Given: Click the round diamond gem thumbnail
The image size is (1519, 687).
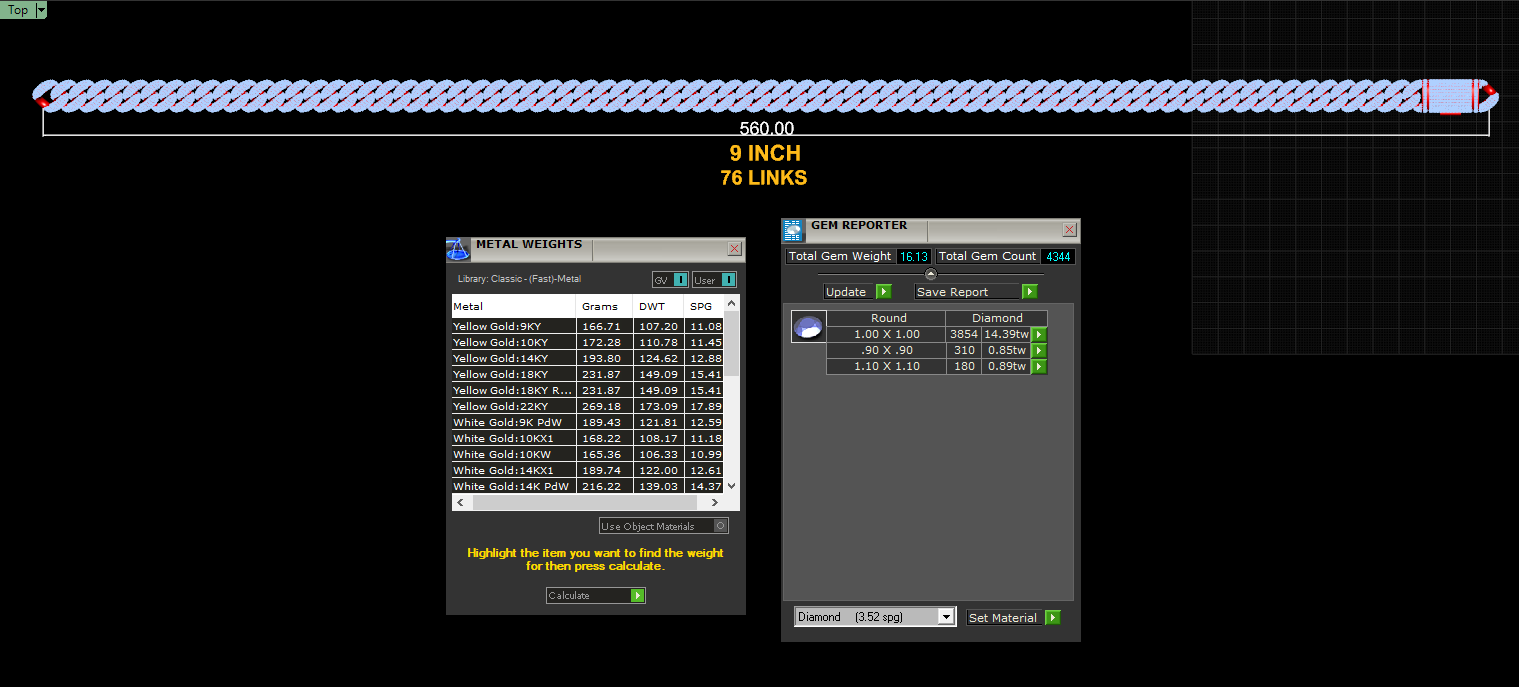Looking at the screenshot, I should (x=808, y=327).
